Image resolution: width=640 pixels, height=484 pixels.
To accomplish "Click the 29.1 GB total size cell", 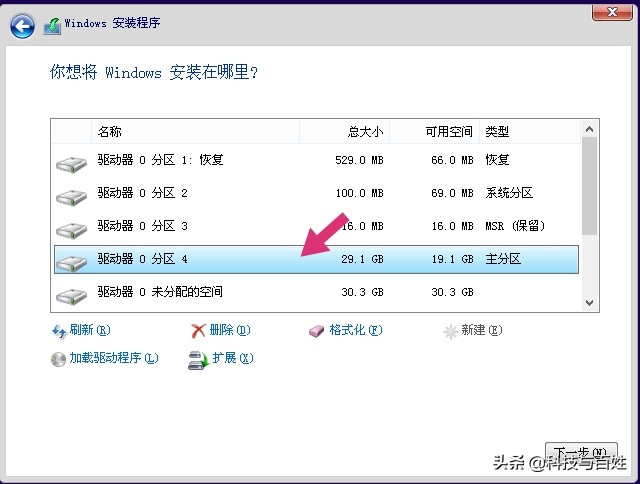I will coord(362,259).
